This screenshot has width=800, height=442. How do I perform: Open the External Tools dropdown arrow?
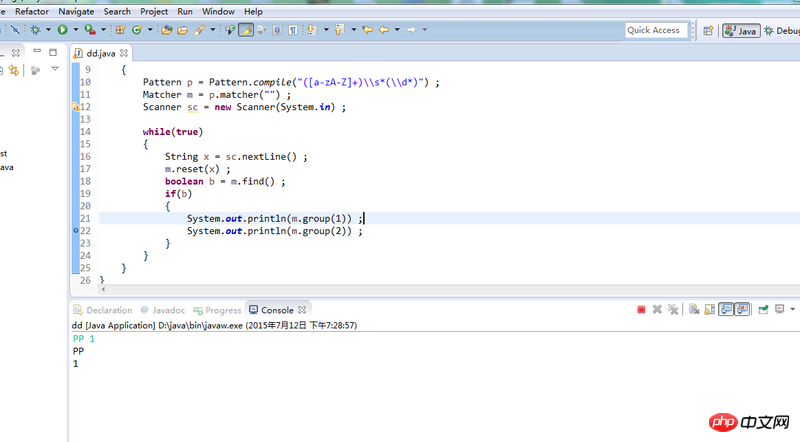[x=103, y=30]
